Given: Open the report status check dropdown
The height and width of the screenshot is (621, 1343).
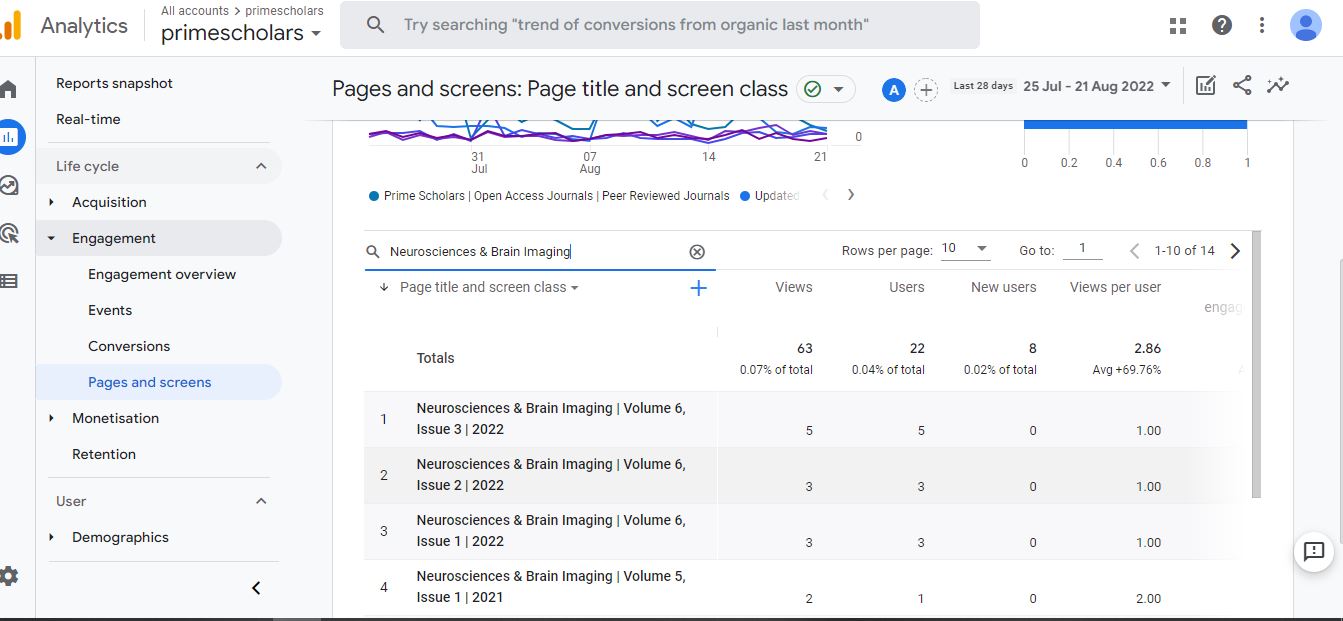Looking at the screenshot, I should coord(825,89).
